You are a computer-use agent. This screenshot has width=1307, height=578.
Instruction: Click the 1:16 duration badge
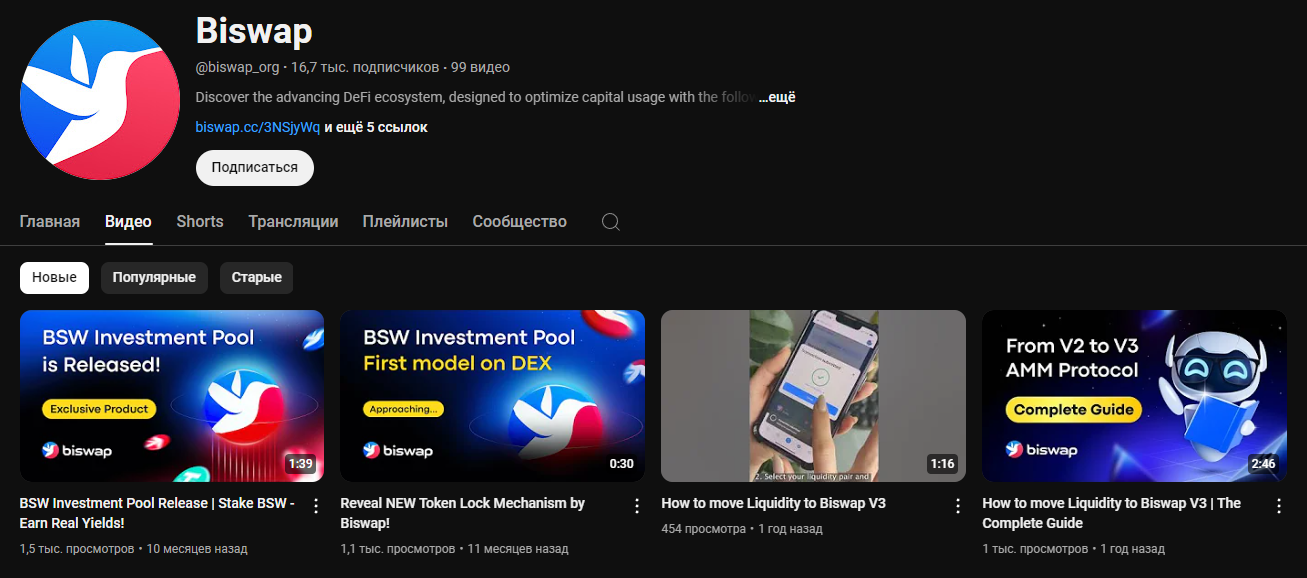coord(942,464)
